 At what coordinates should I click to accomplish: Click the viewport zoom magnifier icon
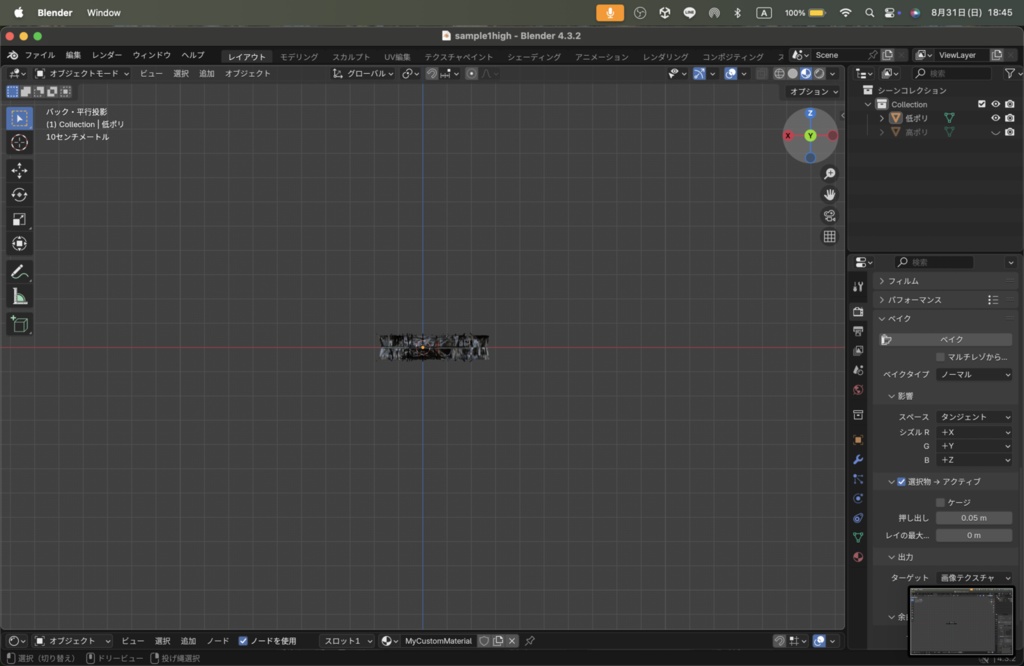(829, 174)
